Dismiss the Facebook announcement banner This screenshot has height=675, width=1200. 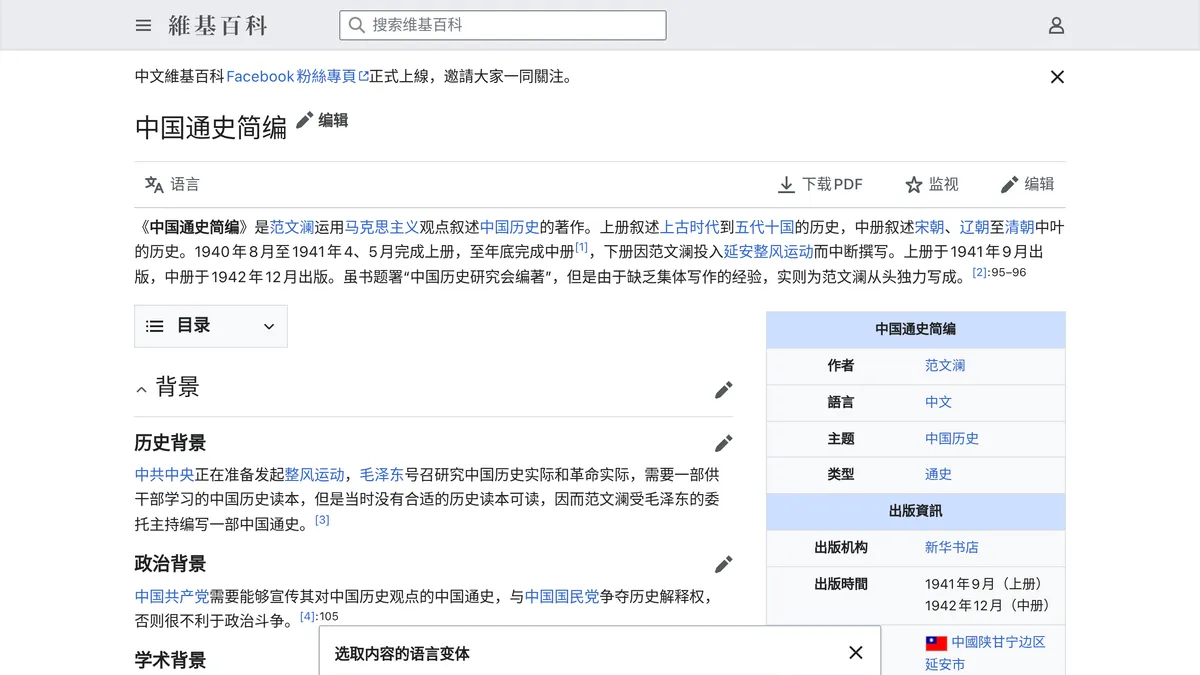(1057, 77)
